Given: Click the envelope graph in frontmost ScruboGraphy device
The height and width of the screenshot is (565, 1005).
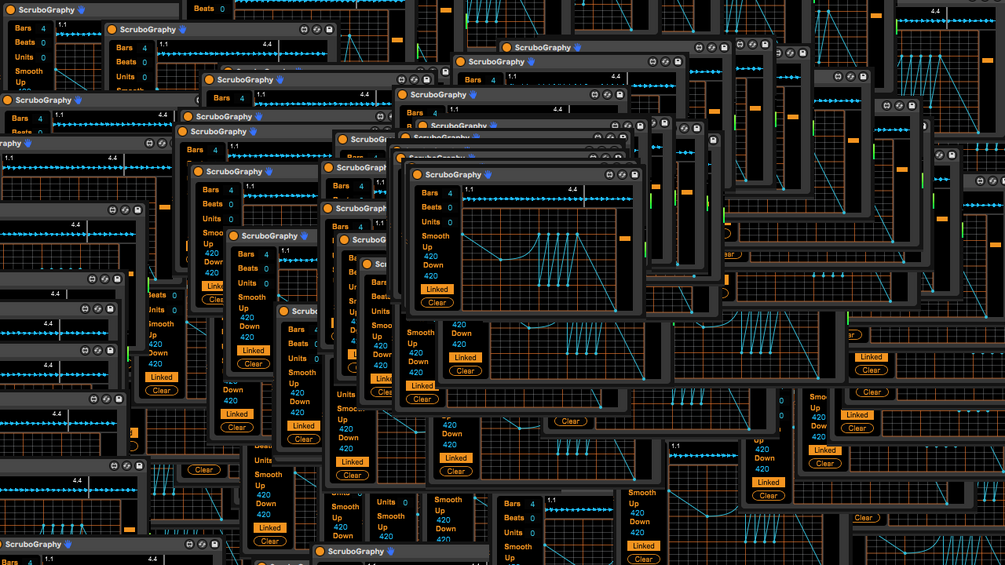Looking at the screenshot, I should pyautogui.click(x=539, y=260).
